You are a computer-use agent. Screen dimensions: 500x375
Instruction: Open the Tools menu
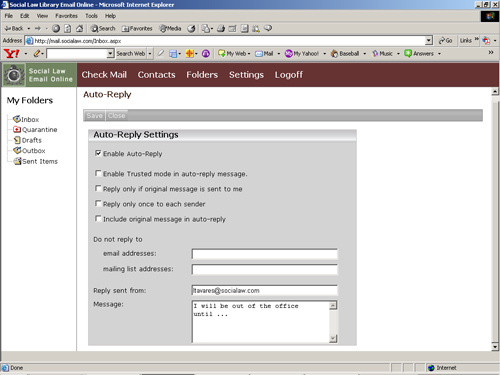(x=91, y=16)
